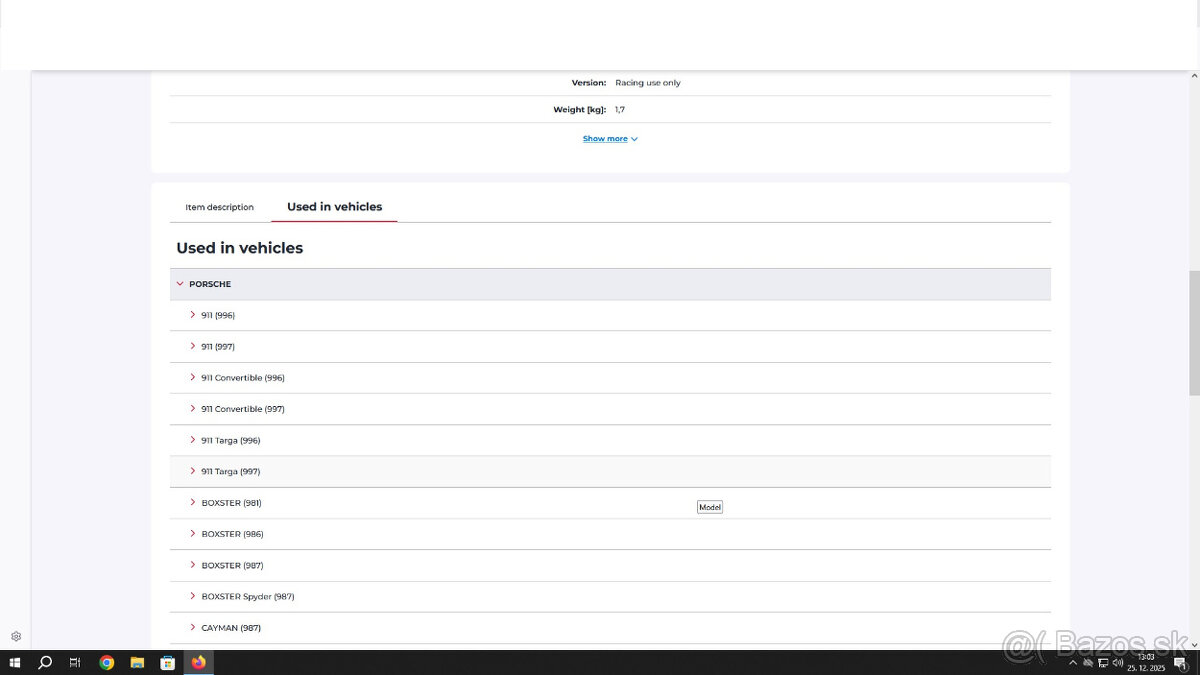Click the taskbar search magnifier icon
1200x675 pixels.
pyautogui.click(x=45, y=662)
